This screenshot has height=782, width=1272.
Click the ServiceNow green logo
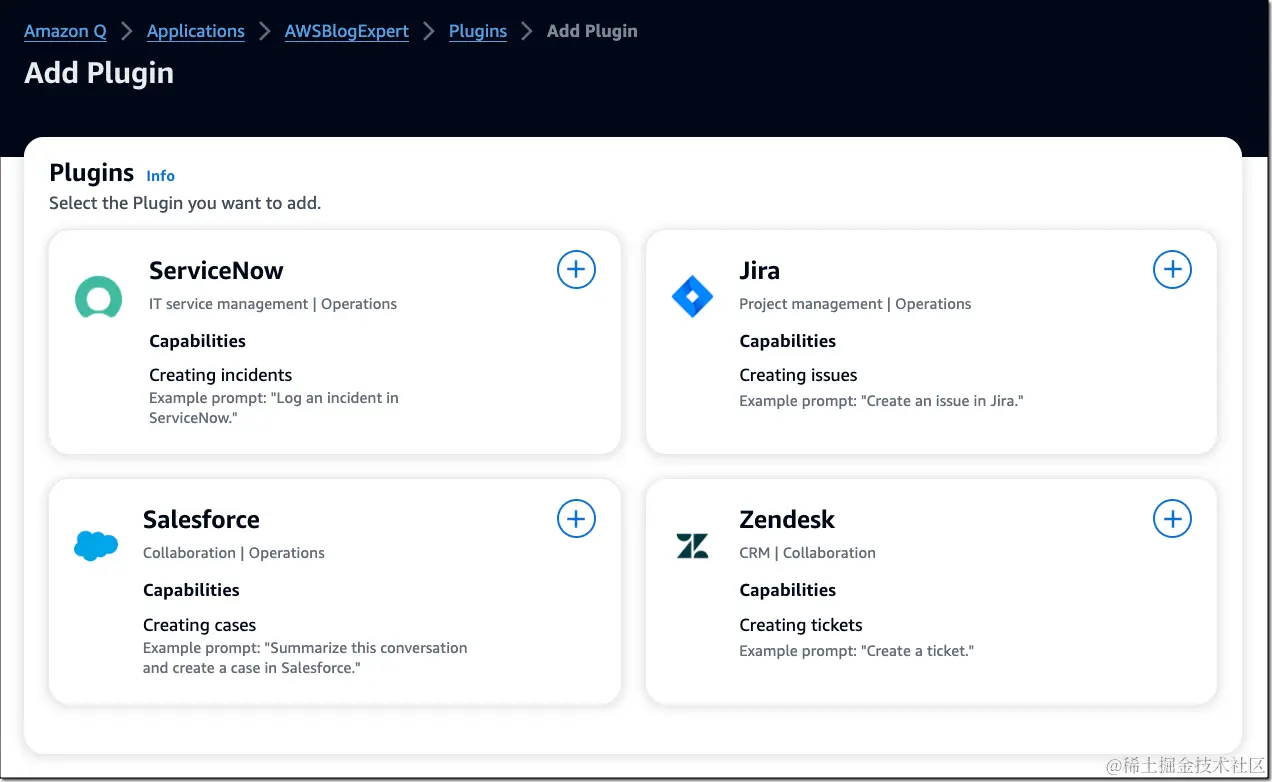(x=98, y=298)
